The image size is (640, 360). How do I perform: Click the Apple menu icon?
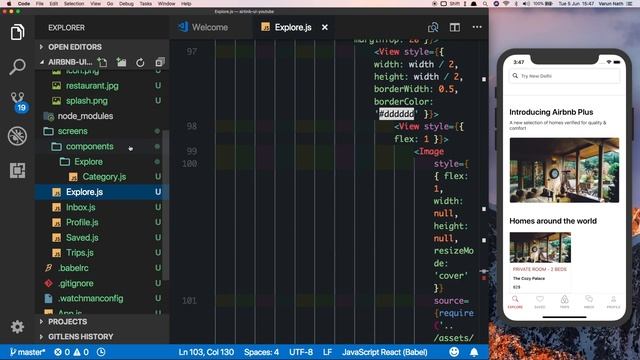click(9, 4)
